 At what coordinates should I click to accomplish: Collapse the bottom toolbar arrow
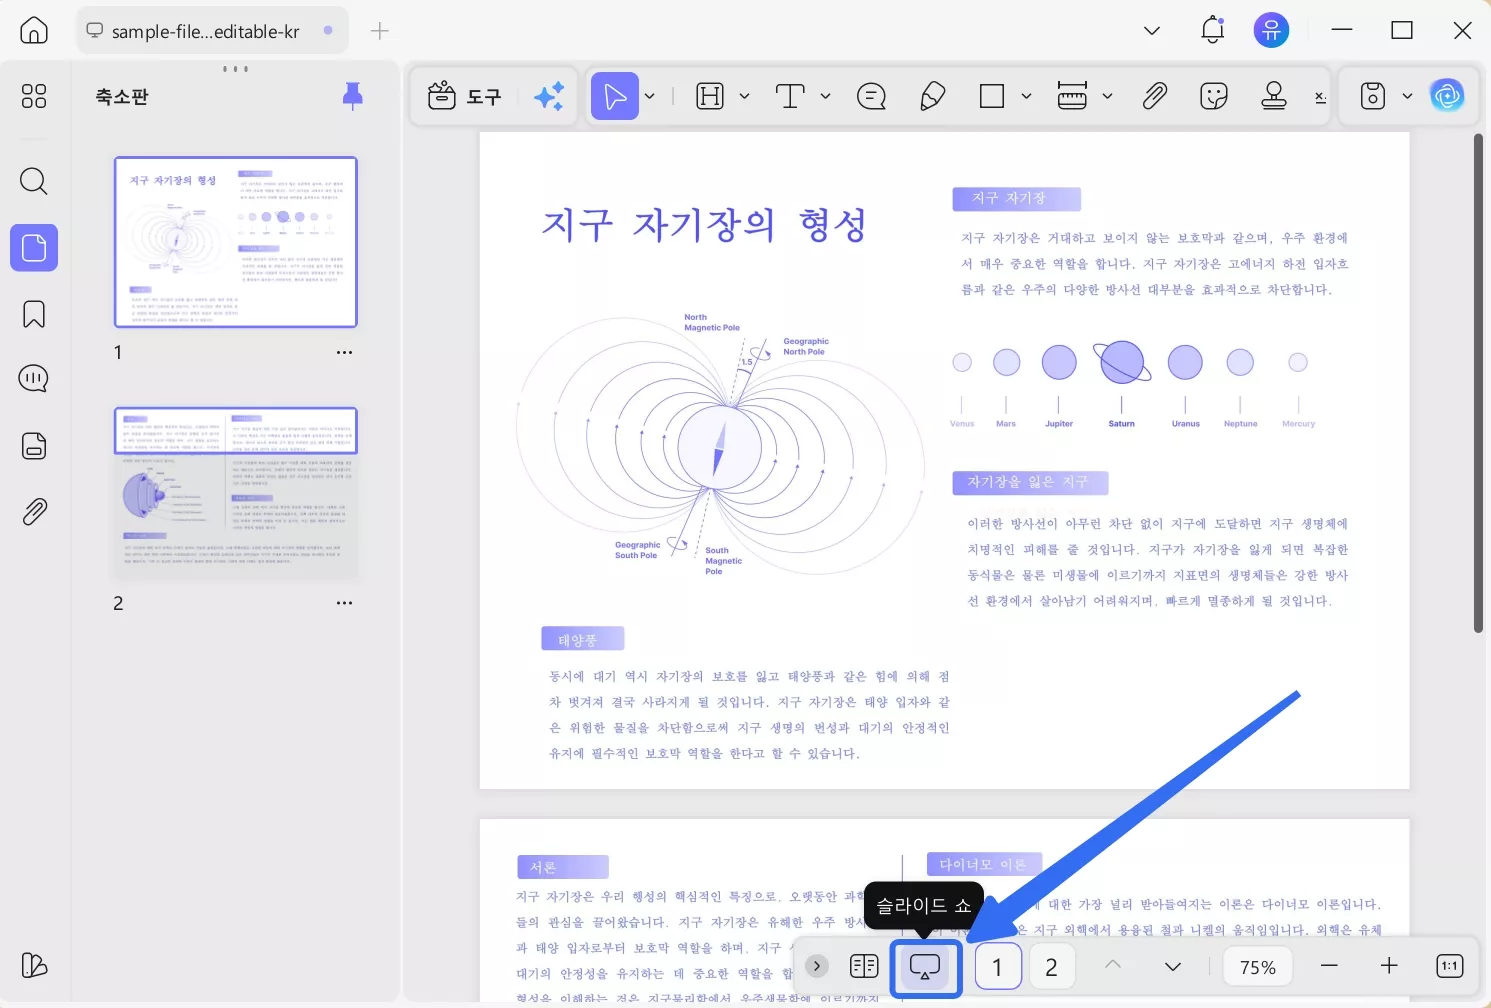tap(817, 966)
